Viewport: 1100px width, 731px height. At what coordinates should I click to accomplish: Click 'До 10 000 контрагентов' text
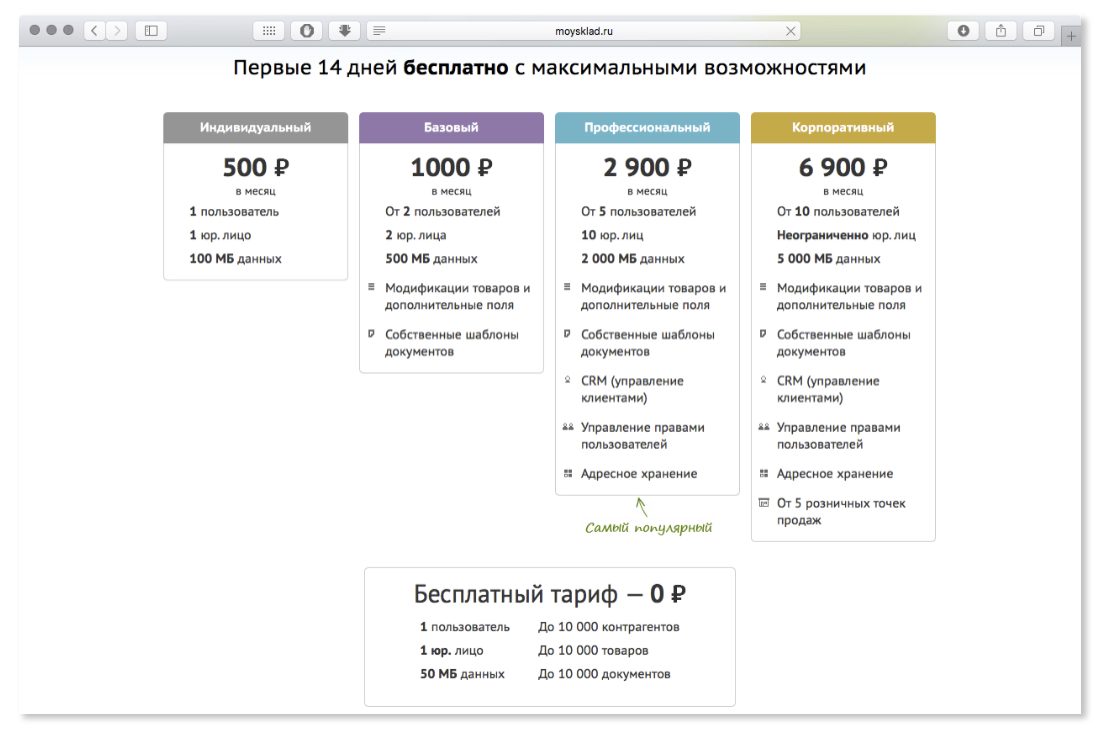(x=608, y=627)
